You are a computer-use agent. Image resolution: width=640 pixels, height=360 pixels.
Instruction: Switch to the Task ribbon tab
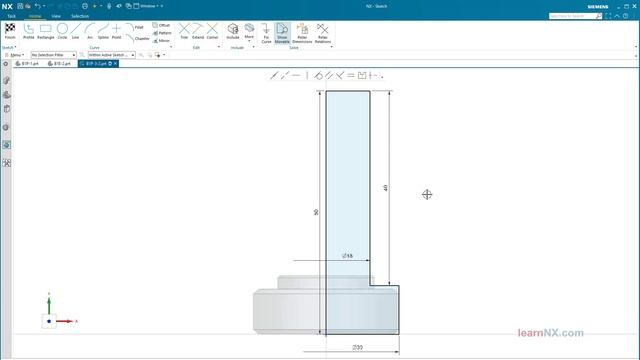pos(11,16)
